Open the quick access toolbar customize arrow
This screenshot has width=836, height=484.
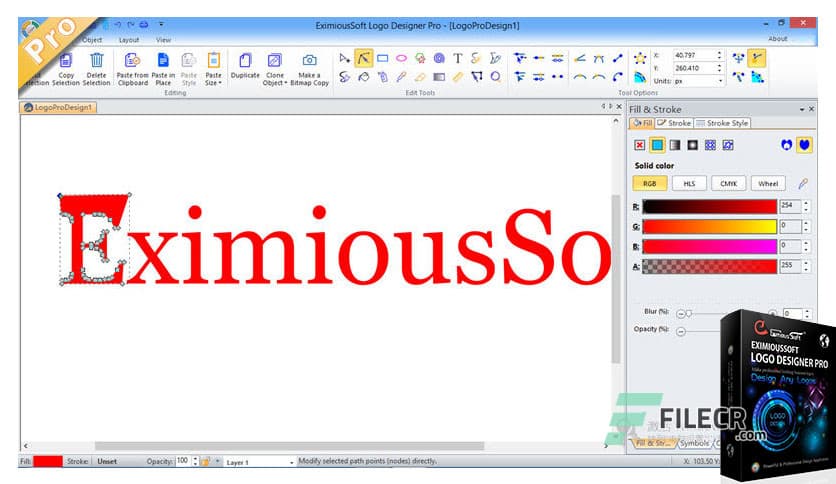(161, 25)
